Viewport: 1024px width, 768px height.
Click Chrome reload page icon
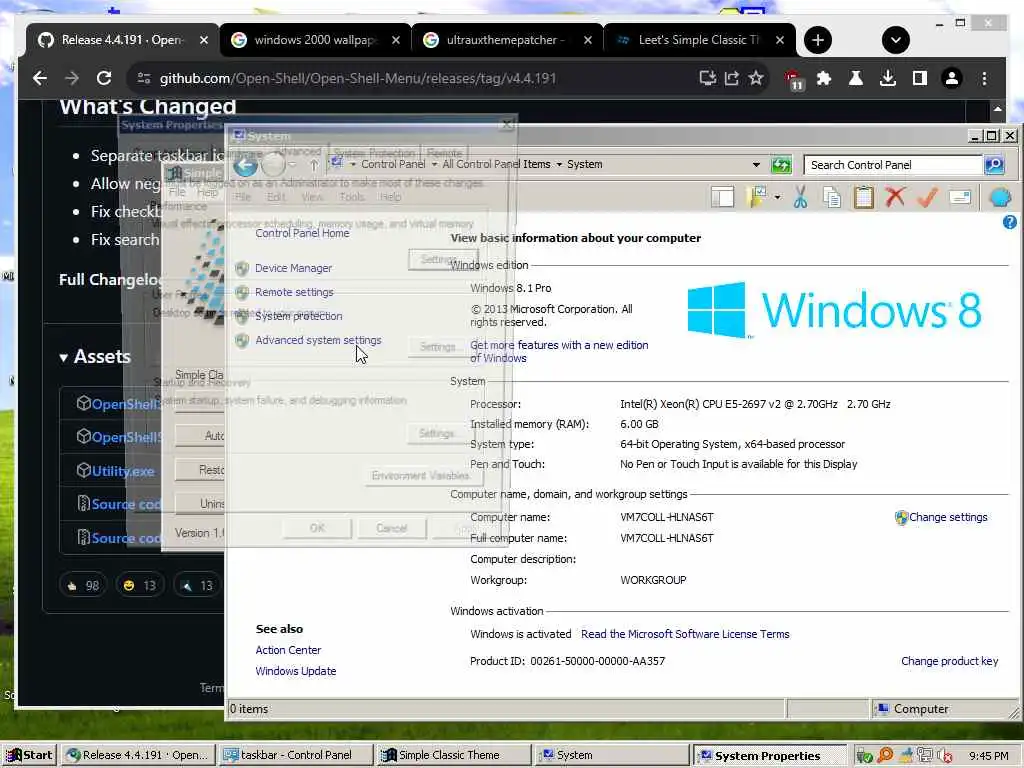(104, 78)
